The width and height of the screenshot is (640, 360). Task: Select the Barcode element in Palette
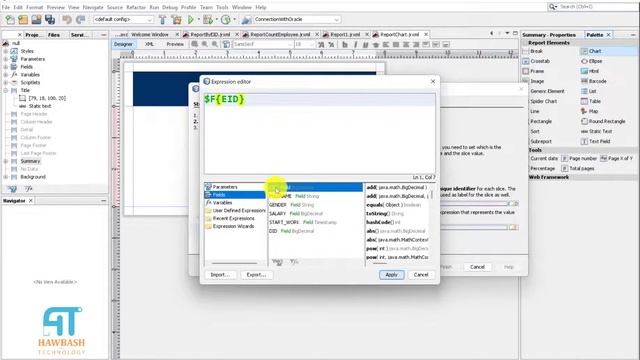pos(593,81)
